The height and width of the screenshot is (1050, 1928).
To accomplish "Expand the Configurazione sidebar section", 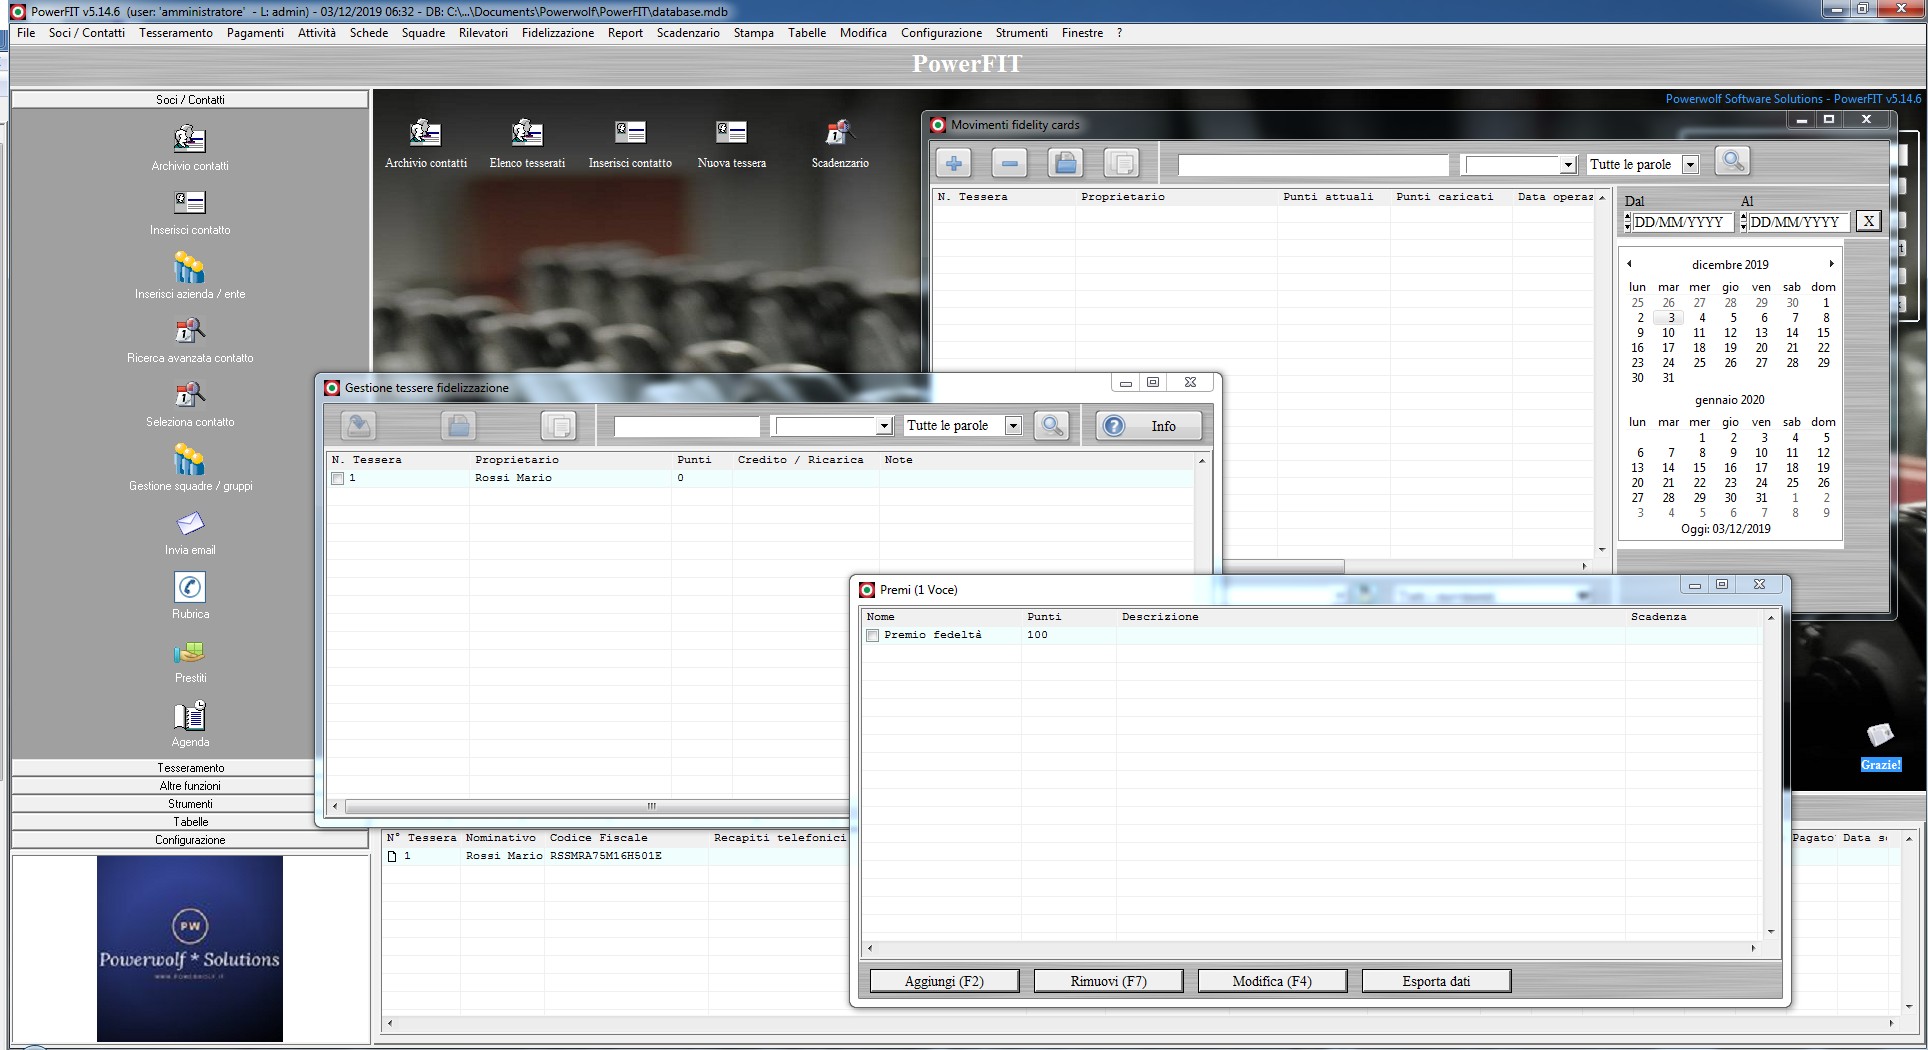I will [190, 840].
